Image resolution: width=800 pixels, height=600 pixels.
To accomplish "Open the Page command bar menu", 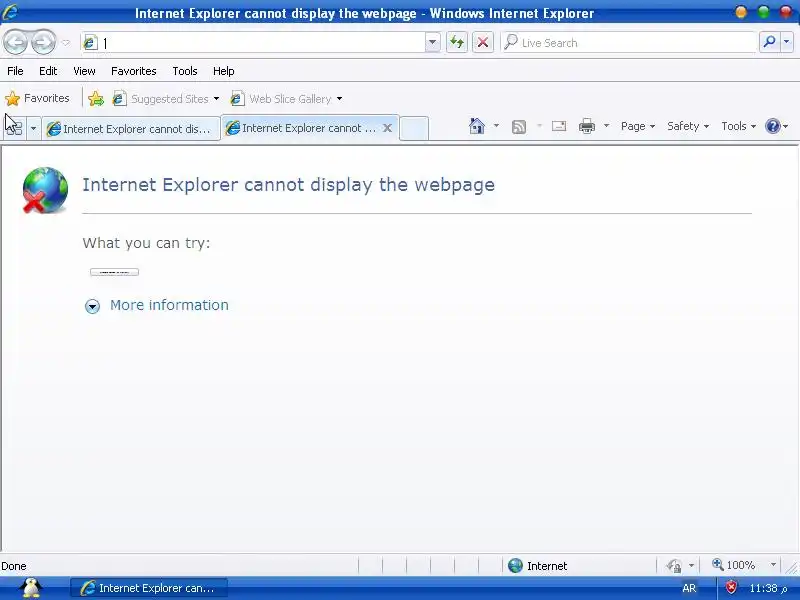I will 638,126.
